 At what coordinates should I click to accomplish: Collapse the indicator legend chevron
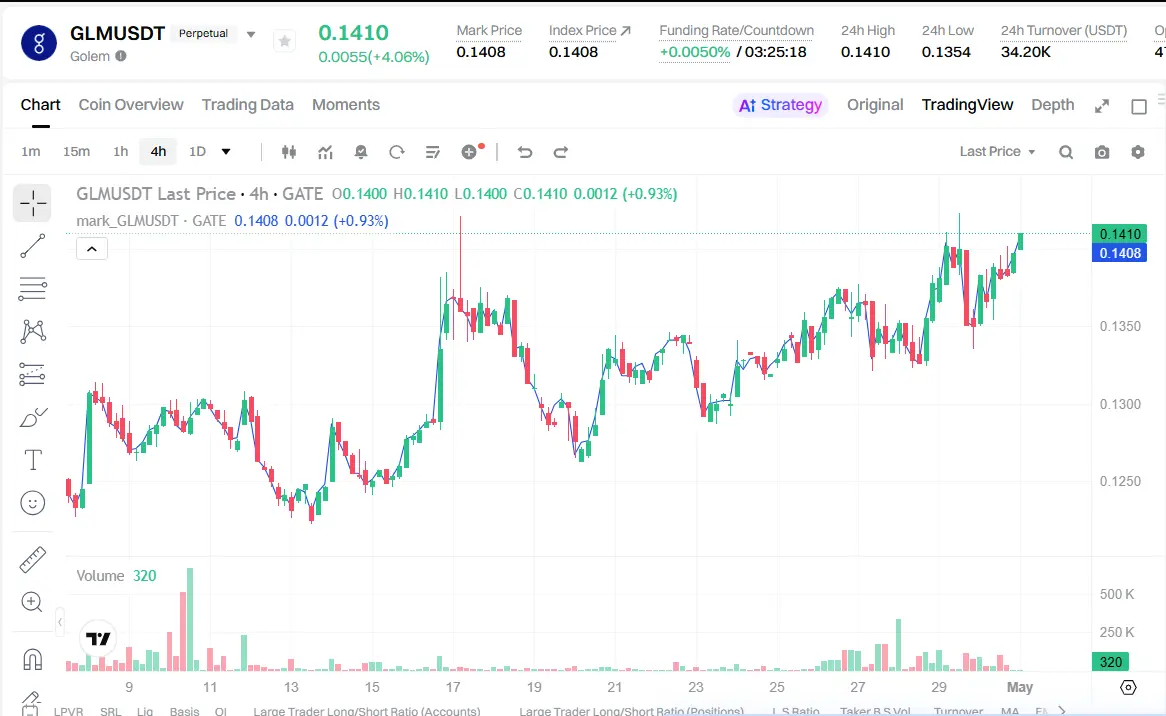pyautogui.click(x=92, y=249)
